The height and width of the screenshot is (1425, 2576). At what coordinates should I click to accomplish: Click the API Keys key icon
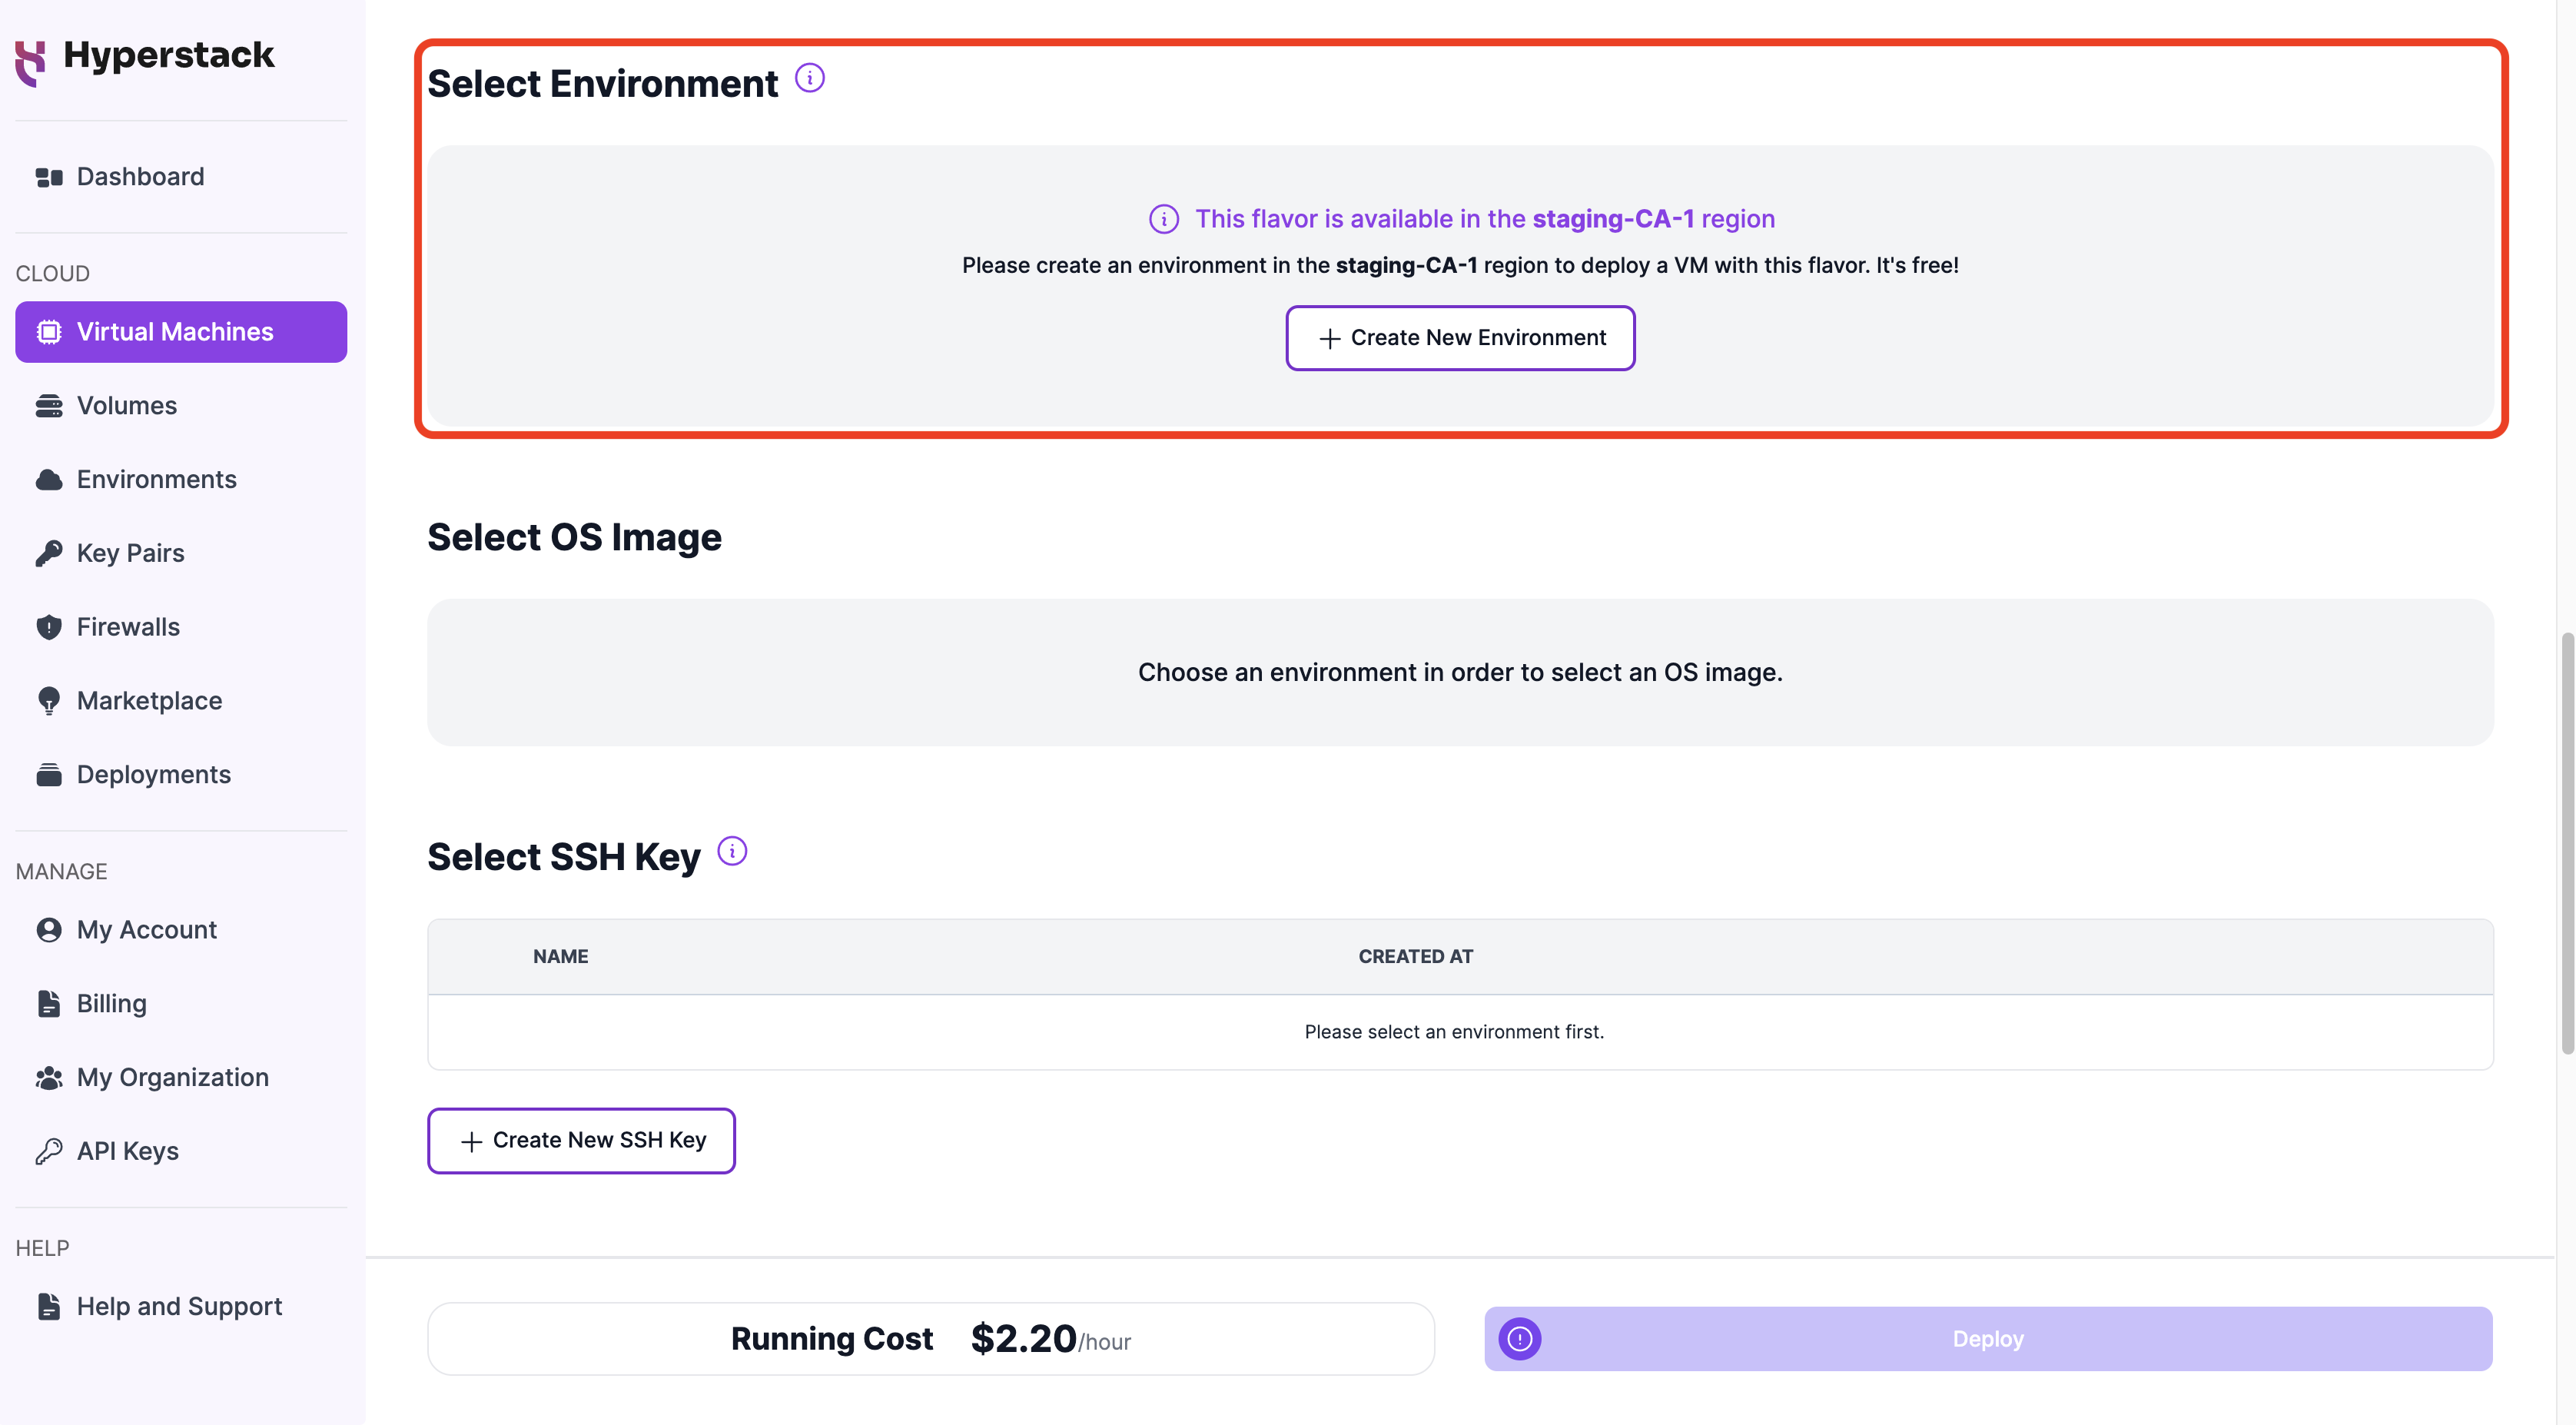pyautogui.click(x=49, y=1152)
